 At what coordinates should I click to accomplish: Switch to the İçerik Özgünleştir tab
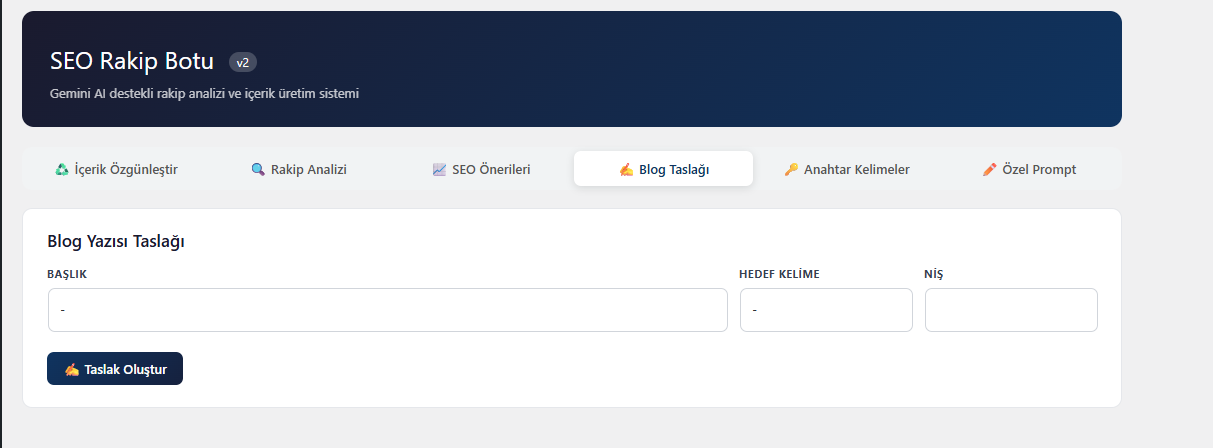tap(116, 169)
